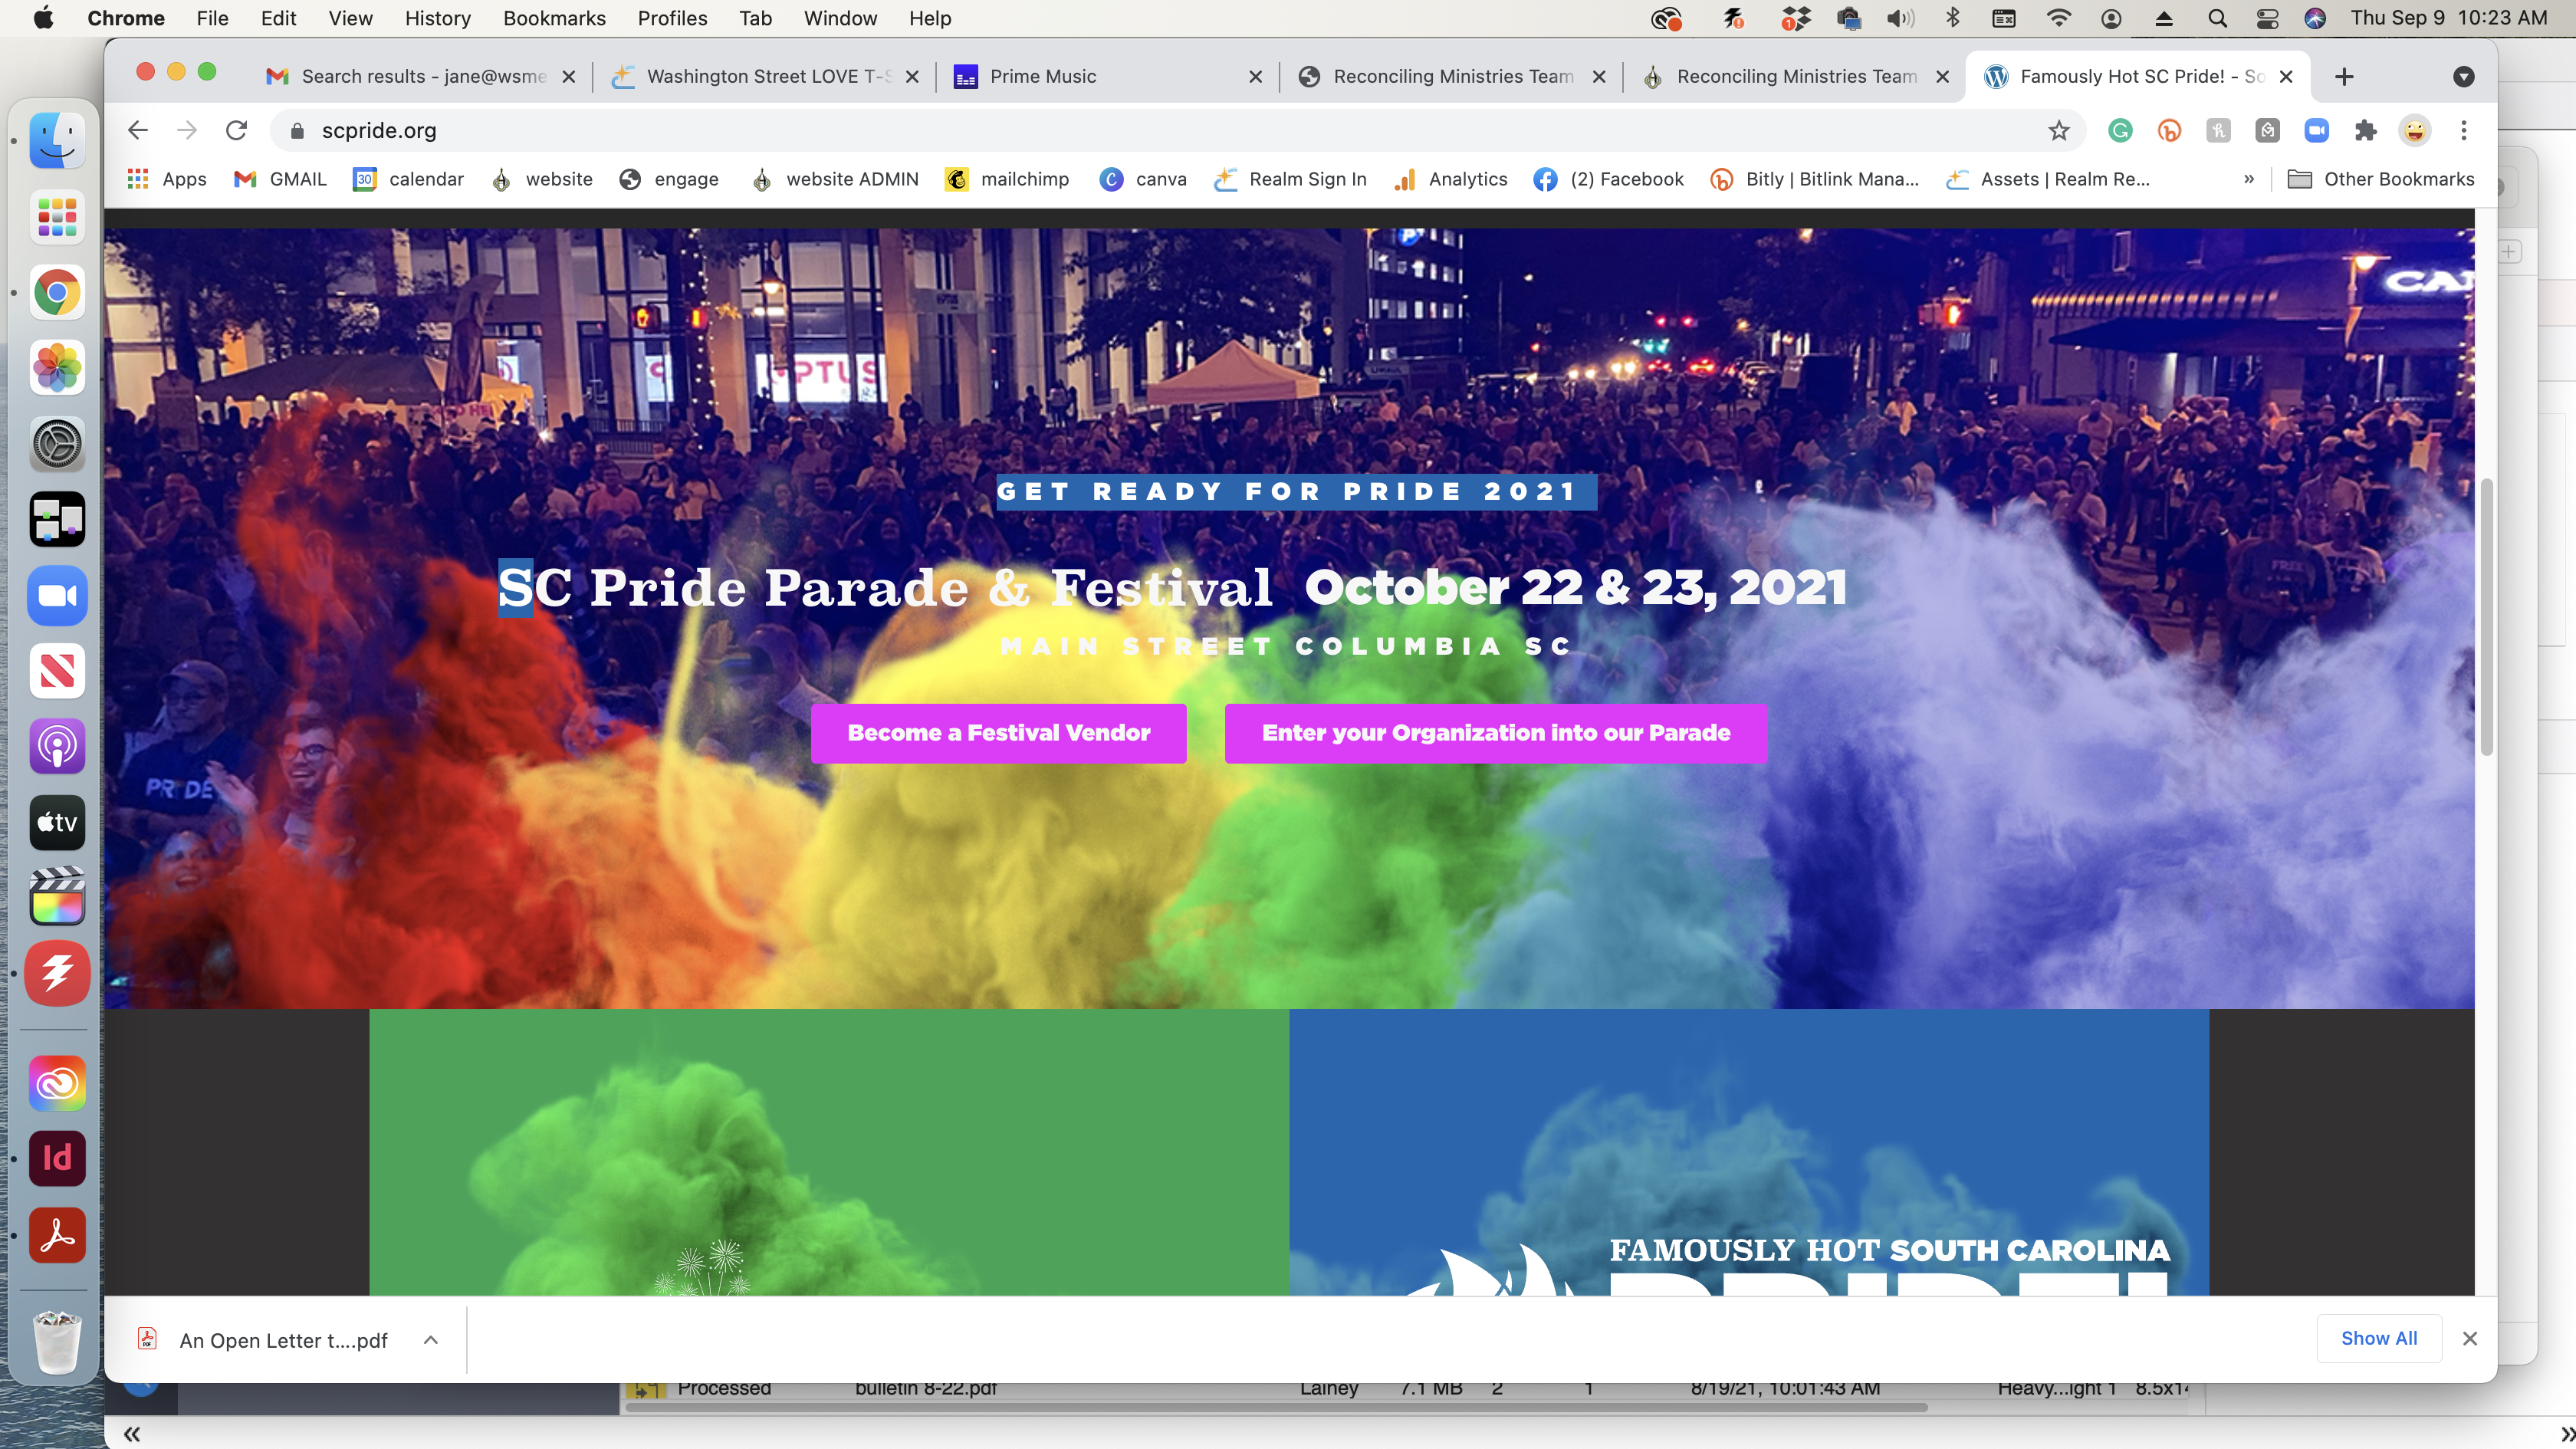Viewport: 2576px width, 1449px height.
Task: Open Adobe InDesign from the Dock
Action: (57, 1158)
